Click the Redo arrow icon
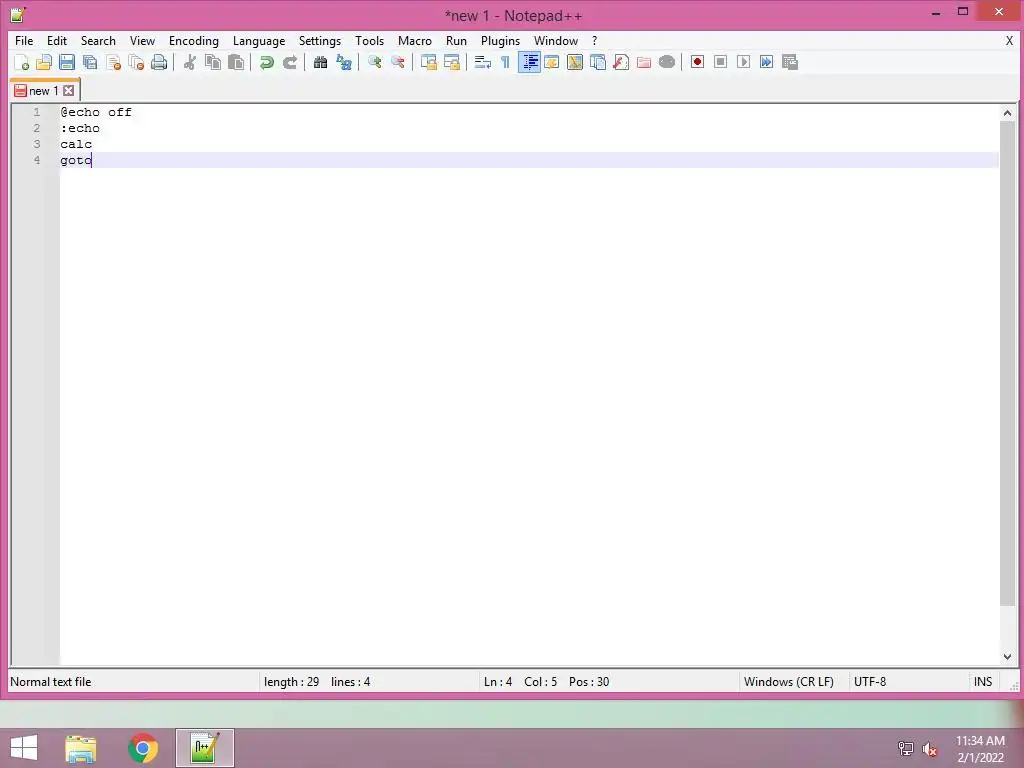The width and height of the screenshot is (1024, 768). pyautogui.click(x=289, y=62)
